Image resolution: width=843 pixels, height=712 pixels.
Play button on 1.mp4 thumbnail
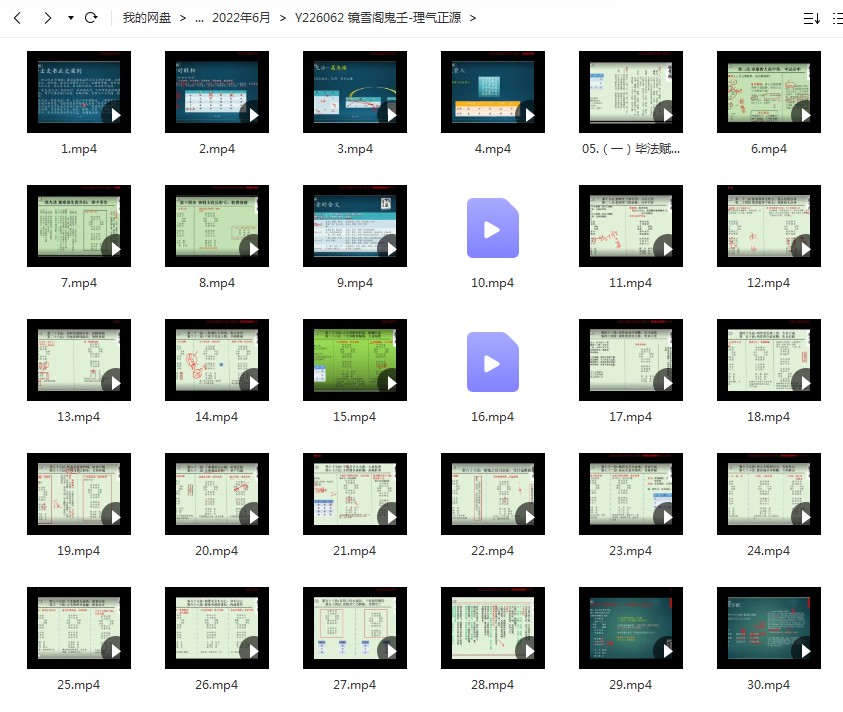[115, 115]
